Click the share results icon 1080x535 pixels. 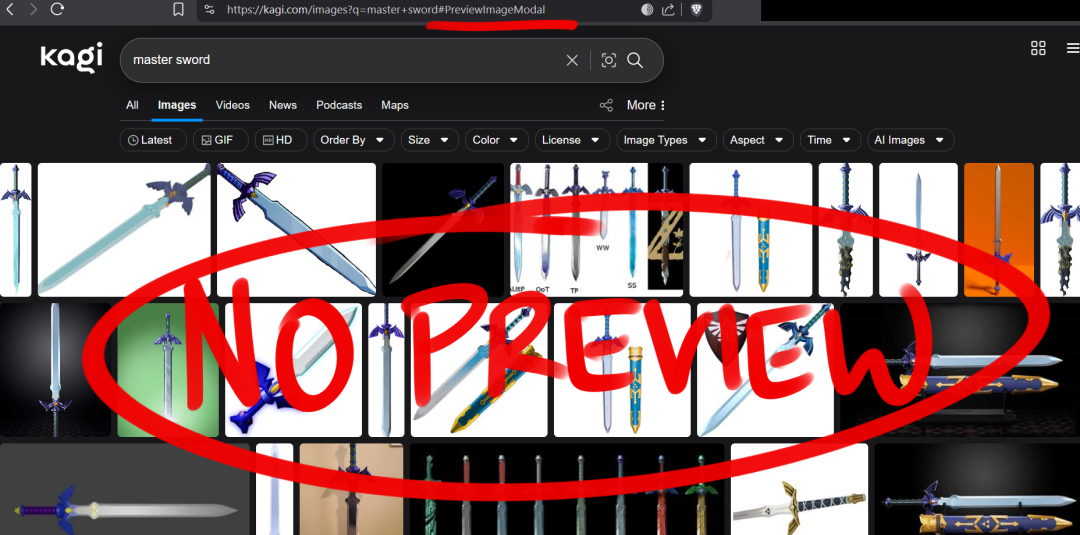point(606,105)
